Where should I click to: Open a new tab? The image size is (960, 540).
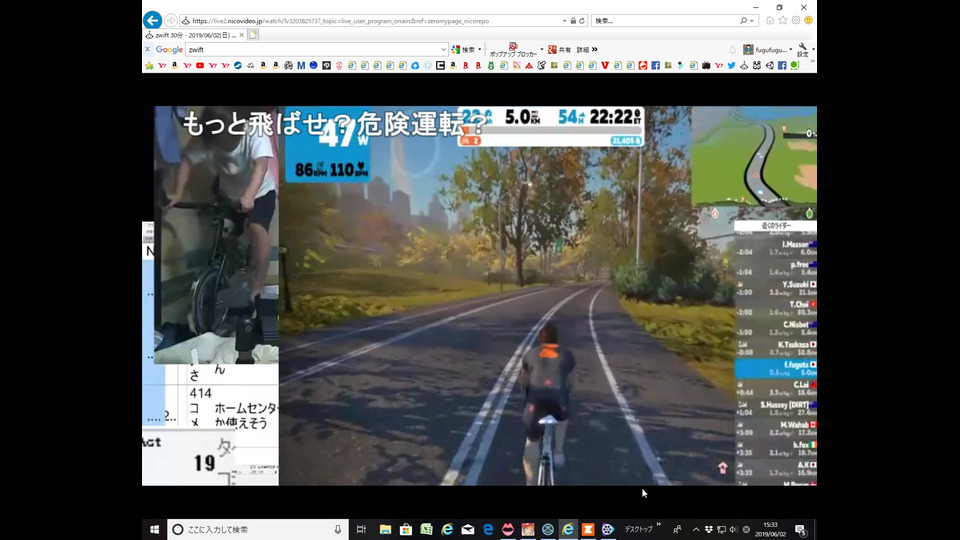click(253, 35)
